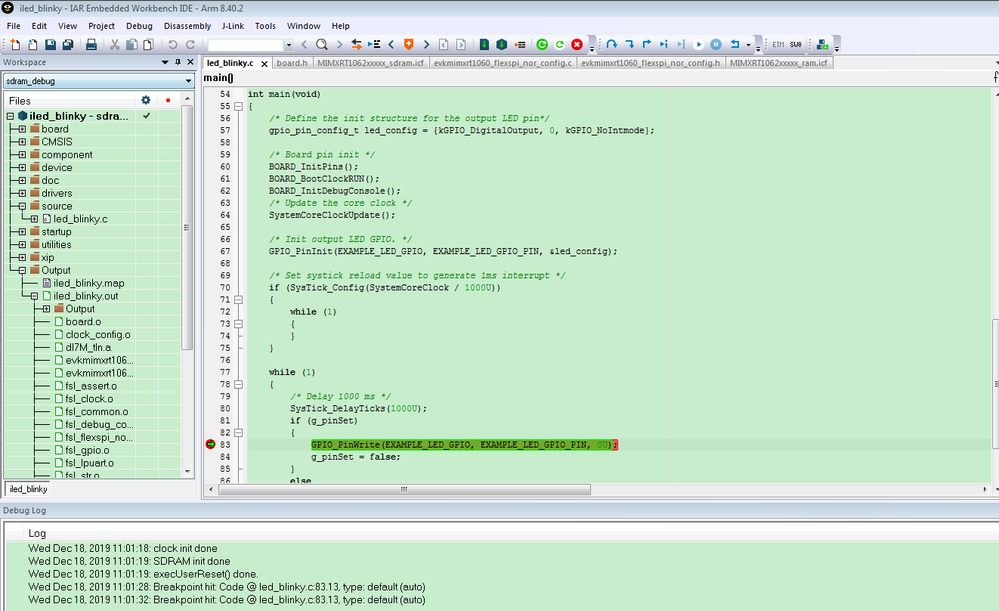Collapse the code fold at line 82

point(238,433)
